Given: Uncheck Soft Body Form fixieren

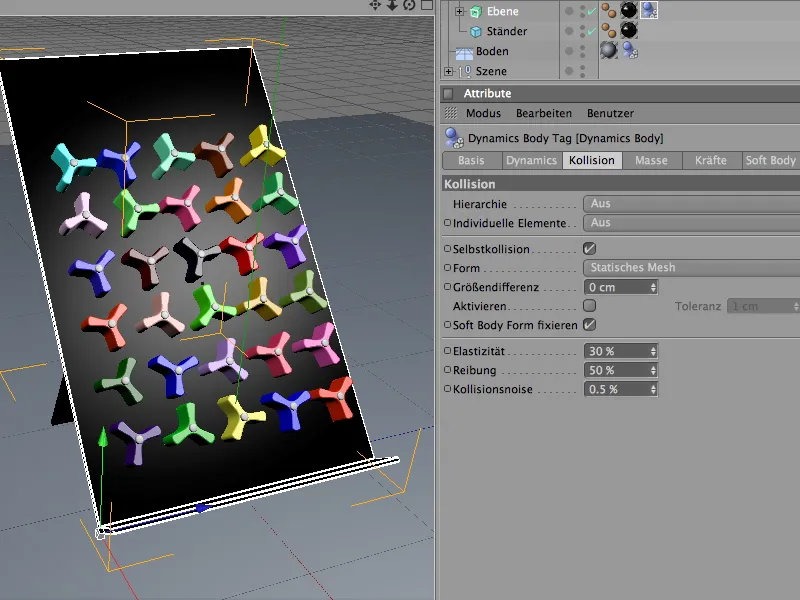Looking at the screenshot, I should click(590, 325).
